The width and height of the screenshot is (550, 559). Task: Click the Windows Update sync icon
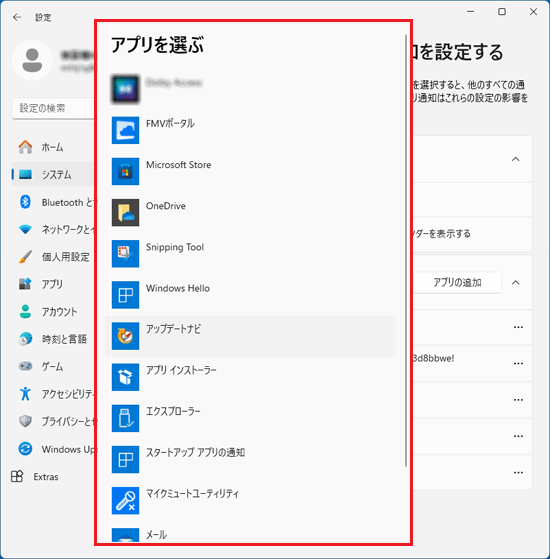[25, 448]
